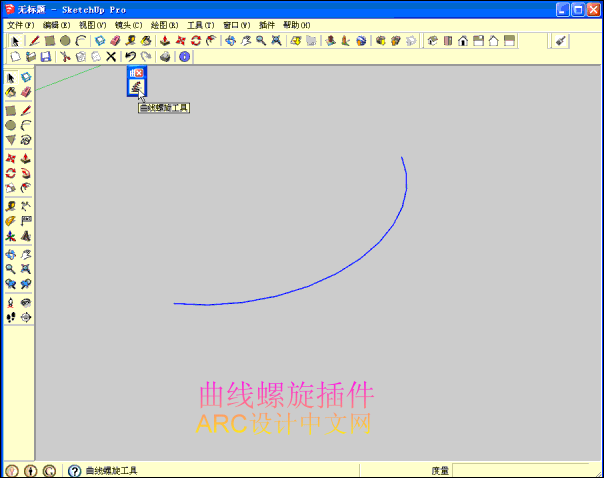Click the Open file icon

pyautogui.click(x=30, y=57)
